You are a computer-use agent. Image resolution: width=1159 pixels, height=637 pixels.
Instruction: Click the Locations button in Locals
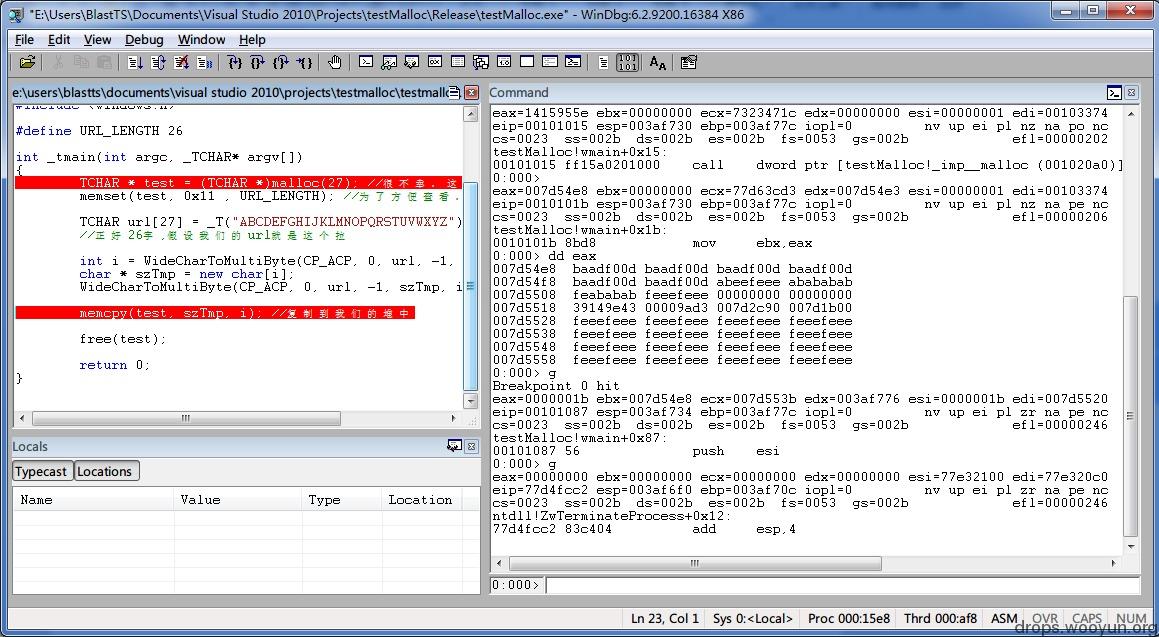tap(104, 471)
